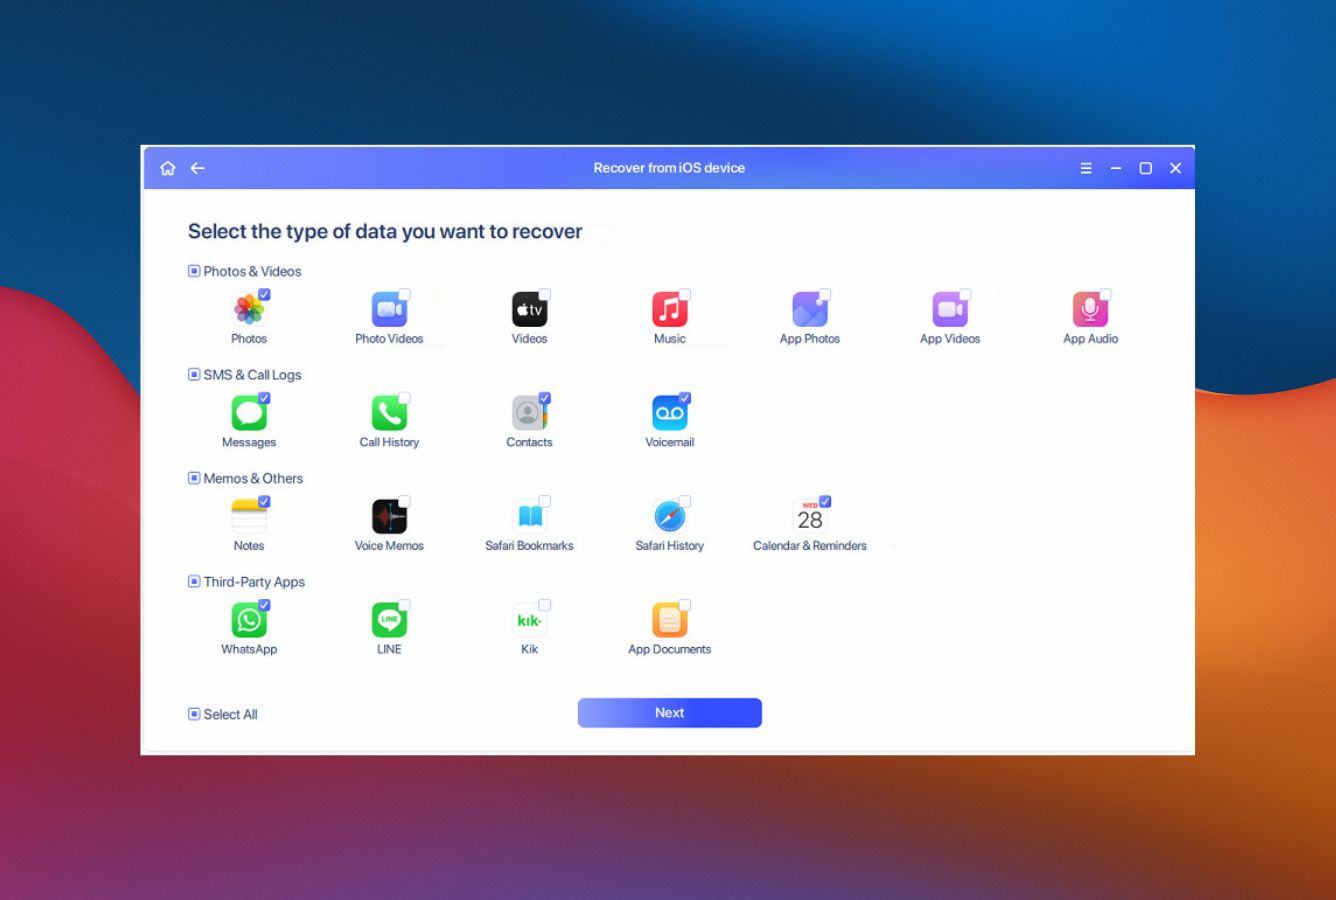This screenshot has width=1336, height=900.
Task: Choose the WhatsApp icon
Action: [x=249, y=620]
